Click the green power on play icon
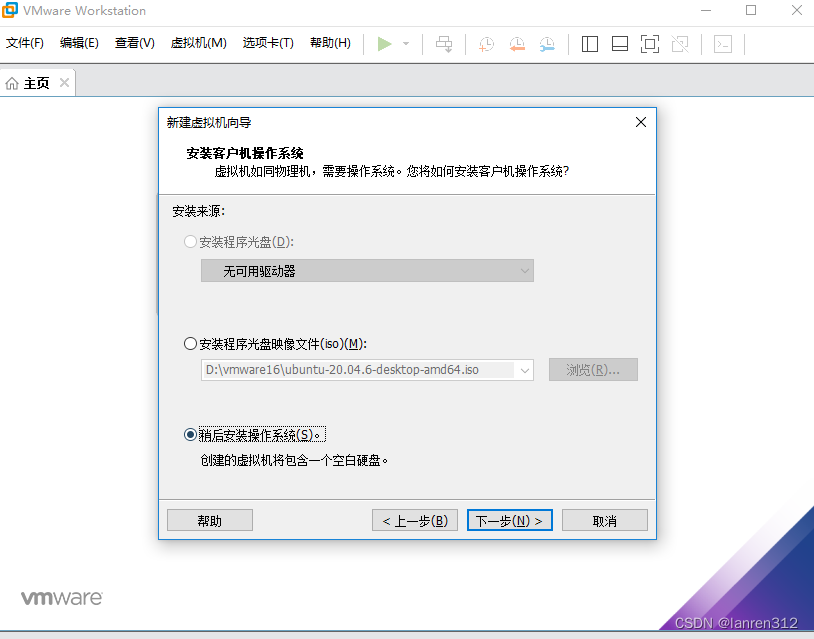The width and height of the screenshot is (814, 639). (385, 43)
